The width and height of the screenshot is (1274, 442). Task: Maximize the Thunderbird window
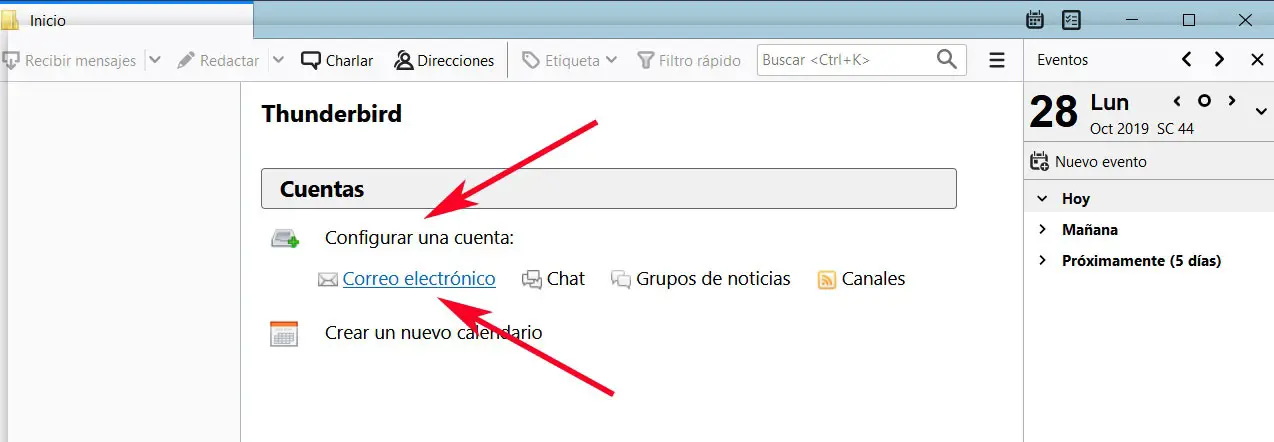point(1189,20)
